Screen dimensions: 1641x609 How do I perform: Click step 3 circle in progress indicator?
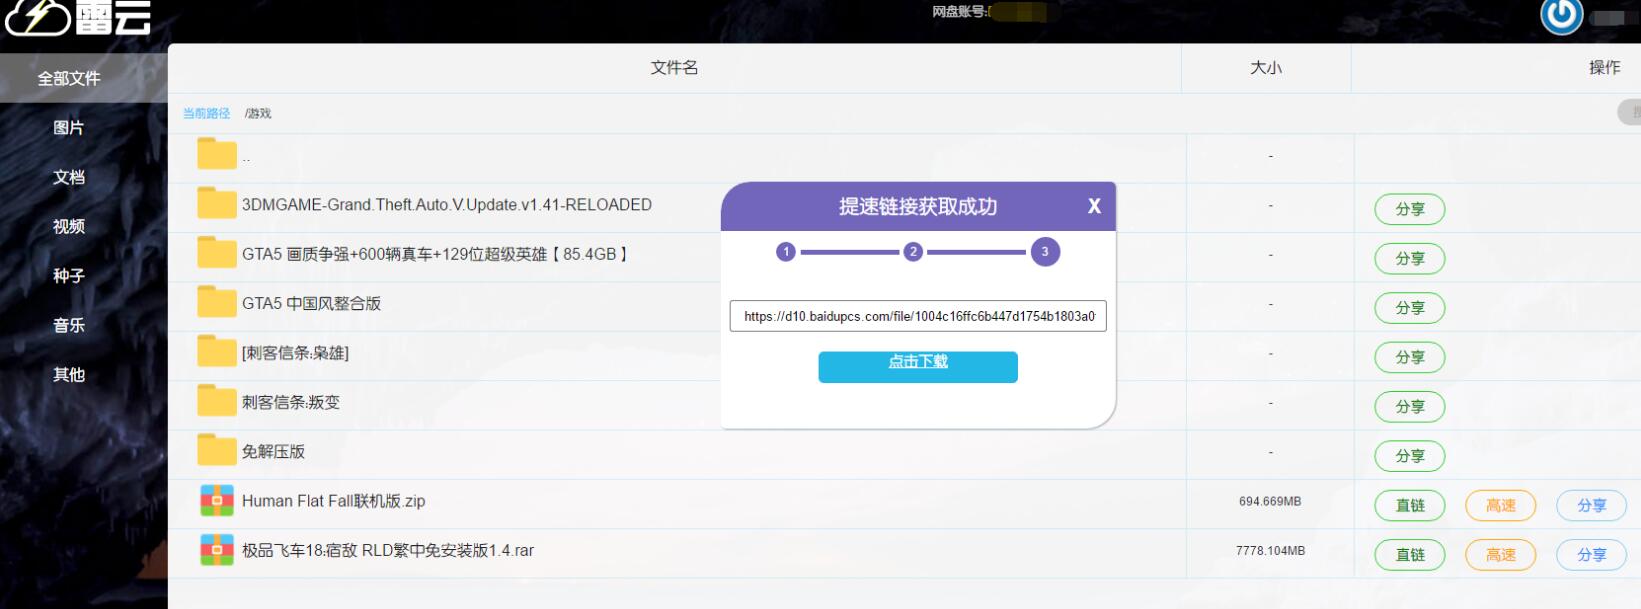tap(1045, 252)
